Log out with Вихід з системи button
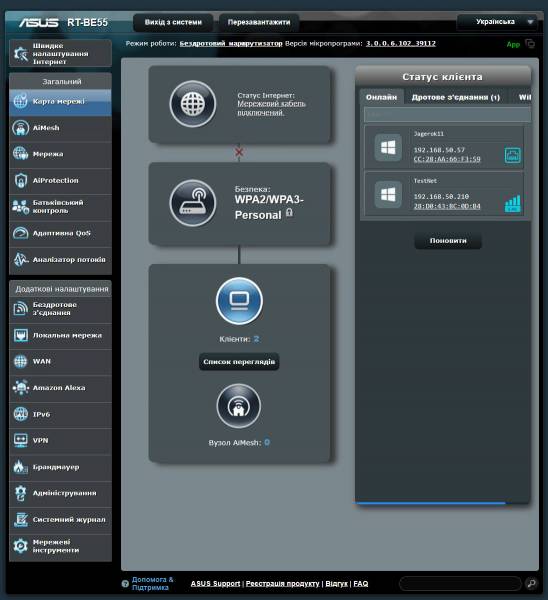548x600 pixels. [173, 22]
